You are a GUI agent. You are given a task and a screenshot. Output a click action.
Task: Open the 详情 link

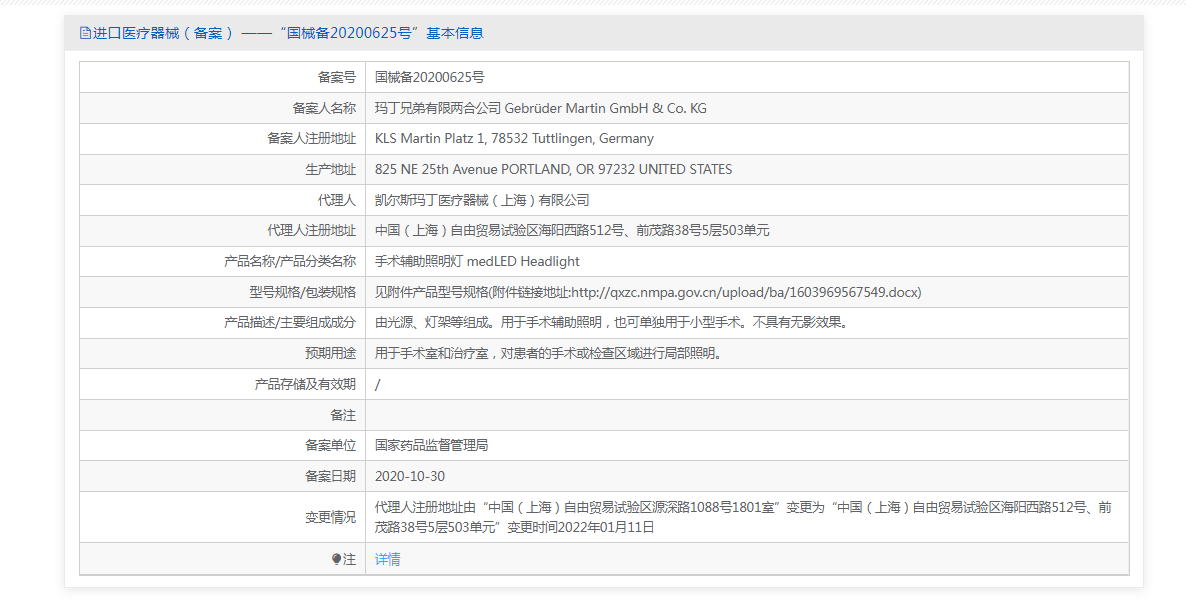point(387,559)
